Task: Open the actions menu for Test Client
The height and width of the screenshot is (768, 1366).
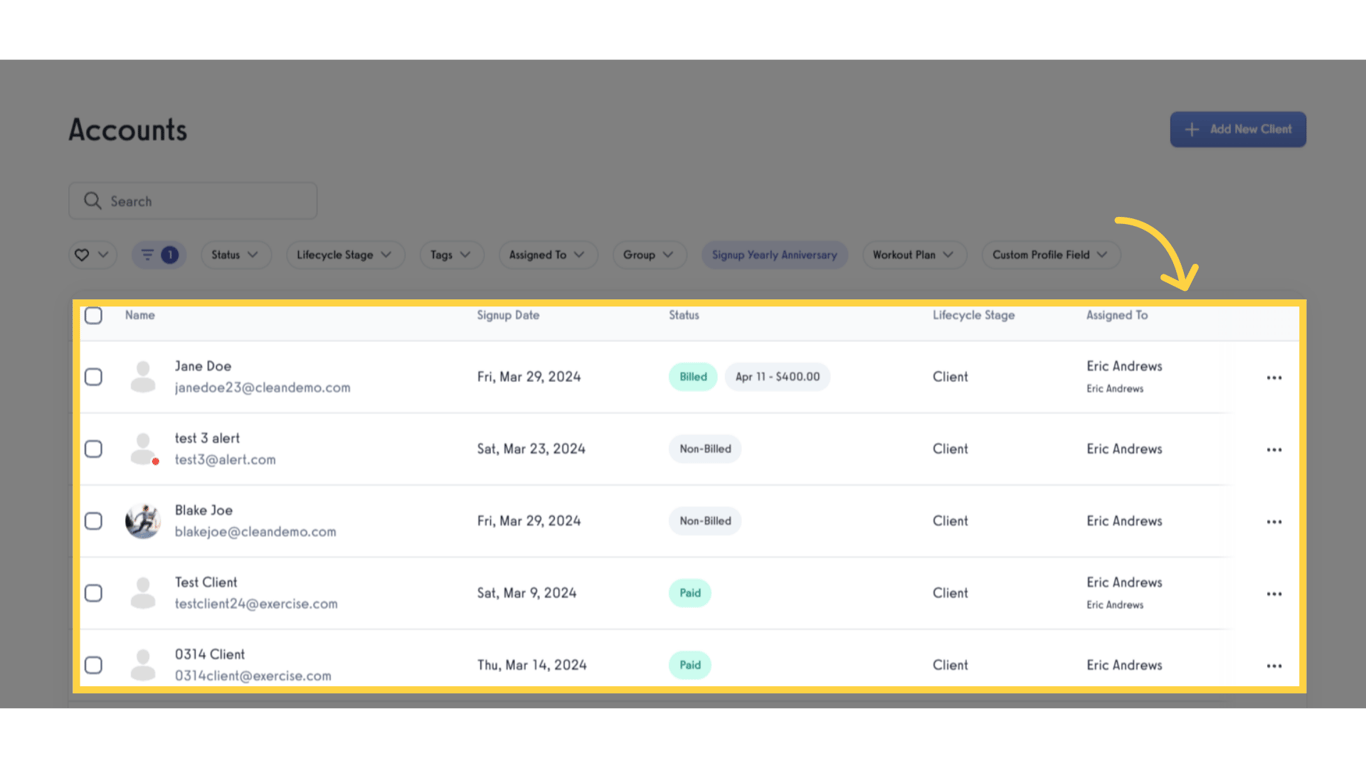Action: (1274, 593)
